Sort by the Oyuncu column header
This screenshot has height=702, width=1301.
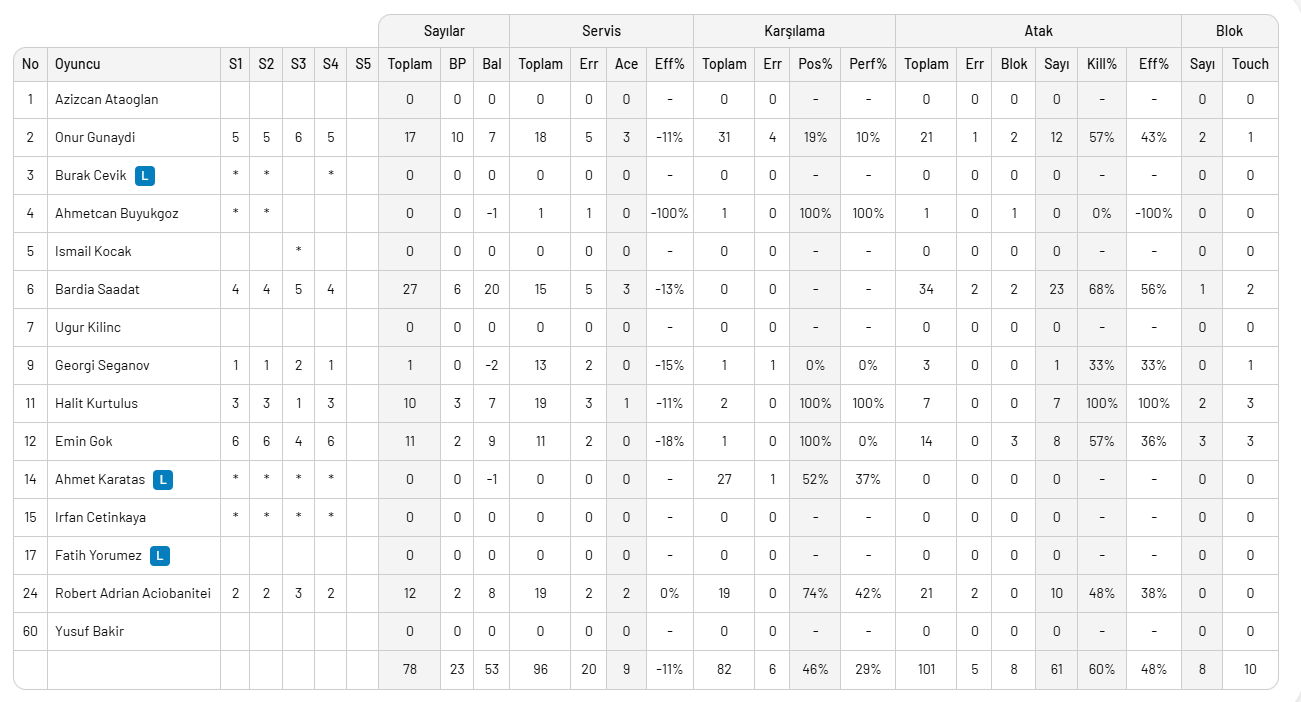click(x=78, y=64)
